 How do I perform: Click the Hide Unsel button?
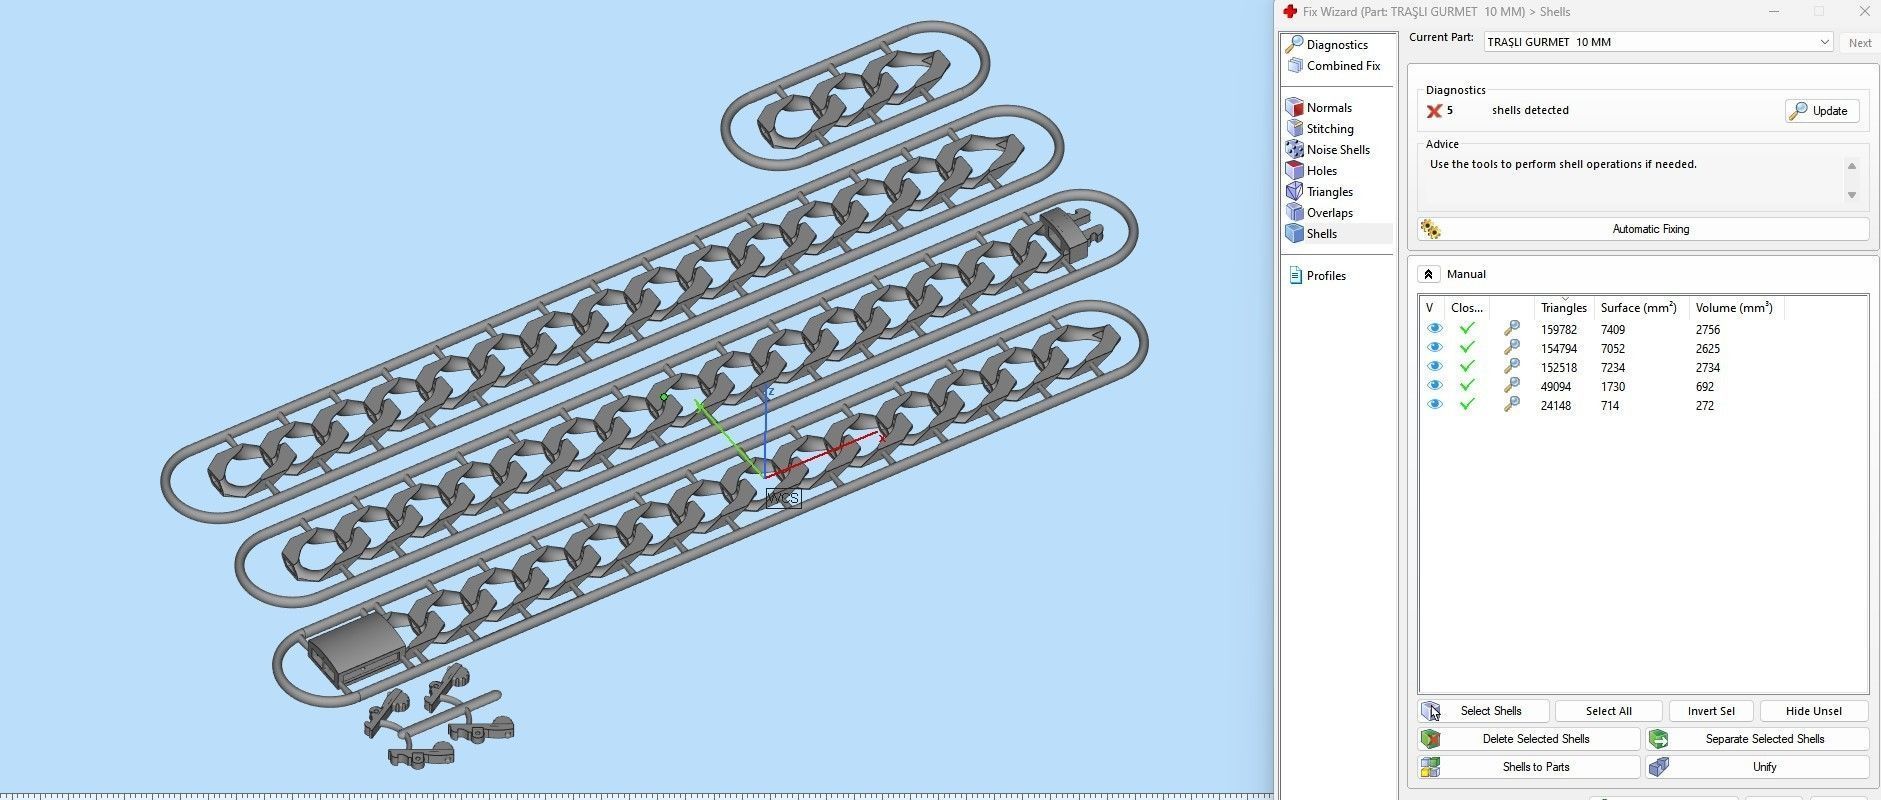1813,711
